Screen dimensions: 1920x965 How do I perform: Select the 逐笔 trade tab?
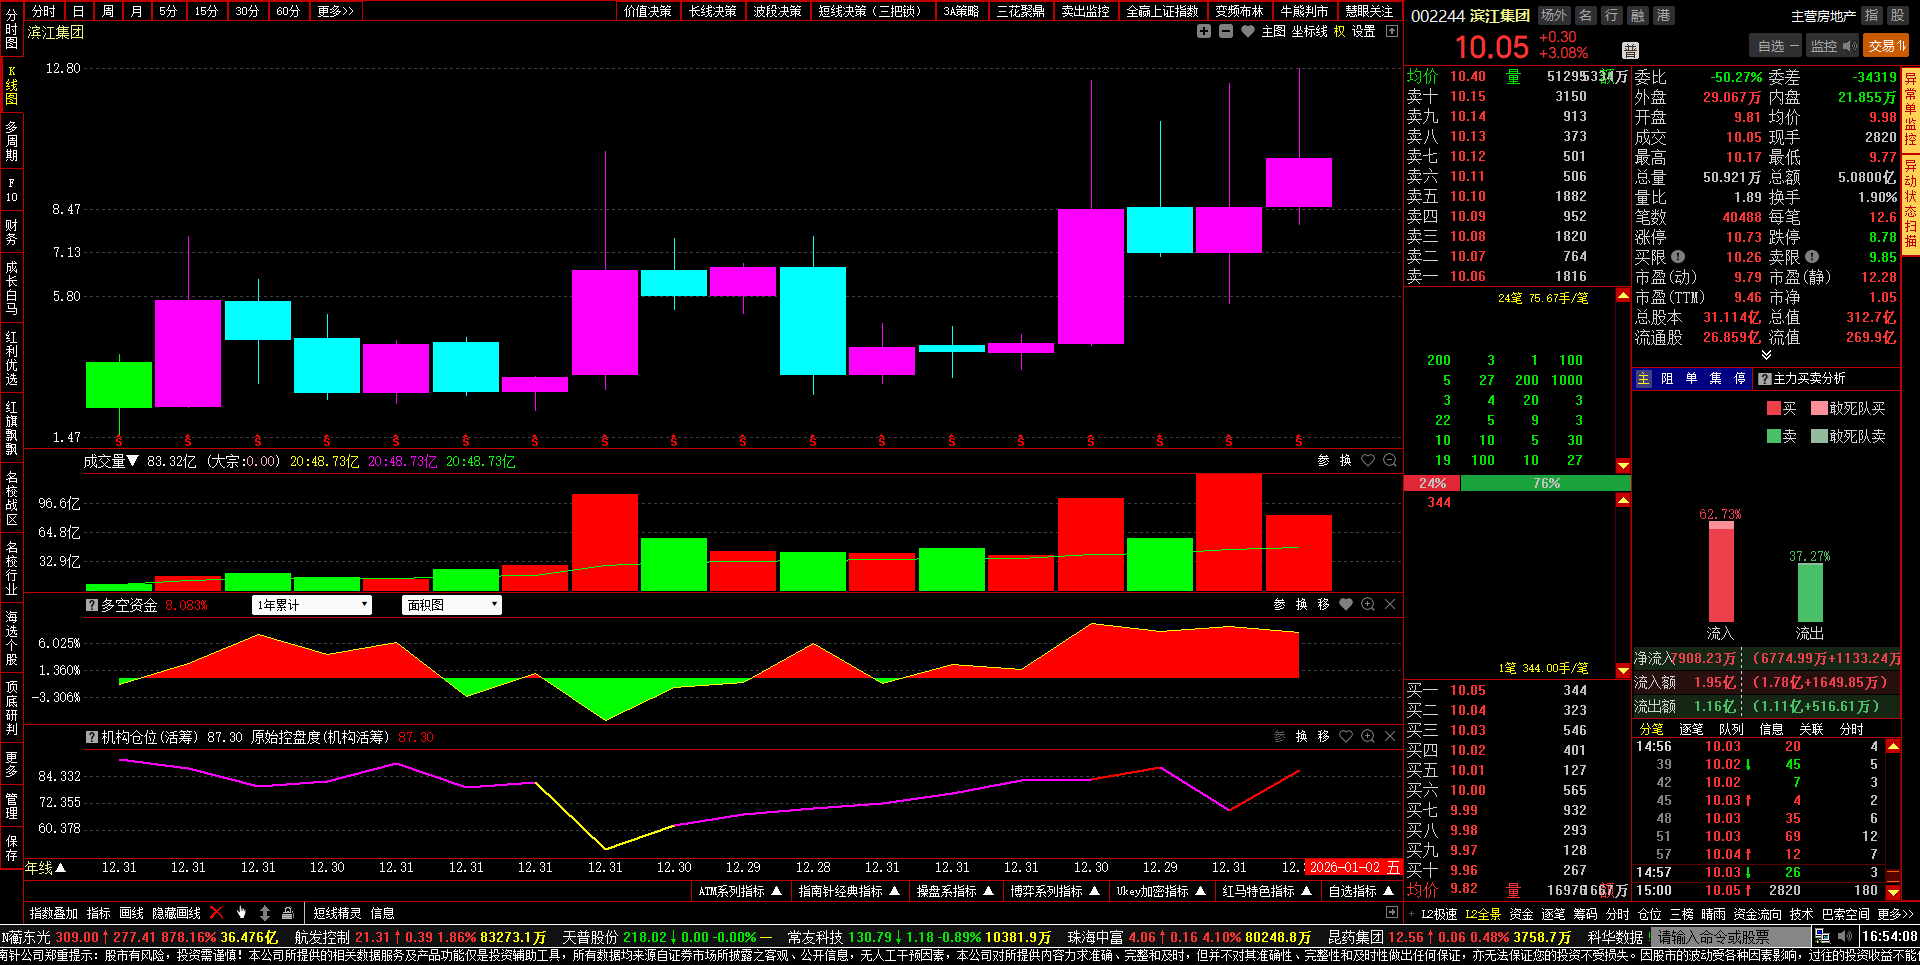1691,729
